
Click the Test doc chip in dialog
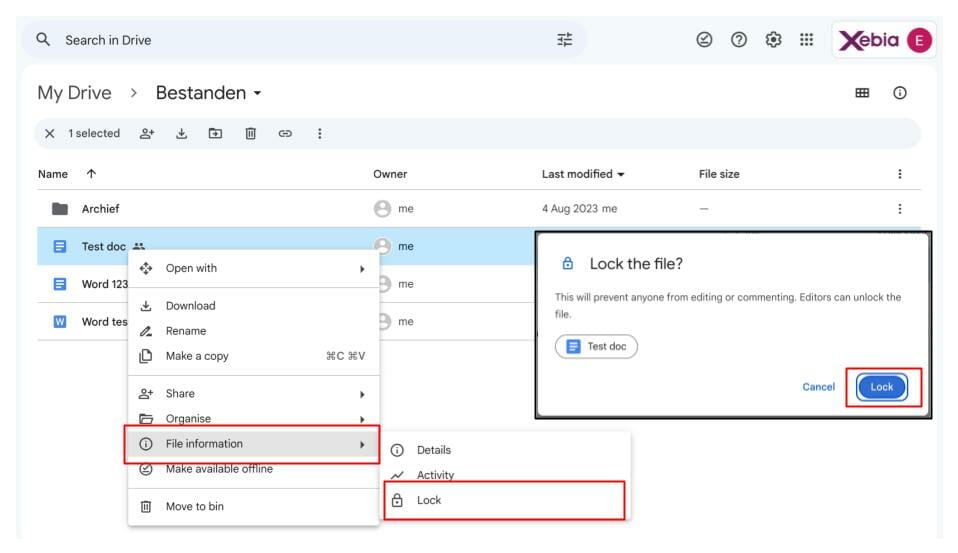[596, 346]
